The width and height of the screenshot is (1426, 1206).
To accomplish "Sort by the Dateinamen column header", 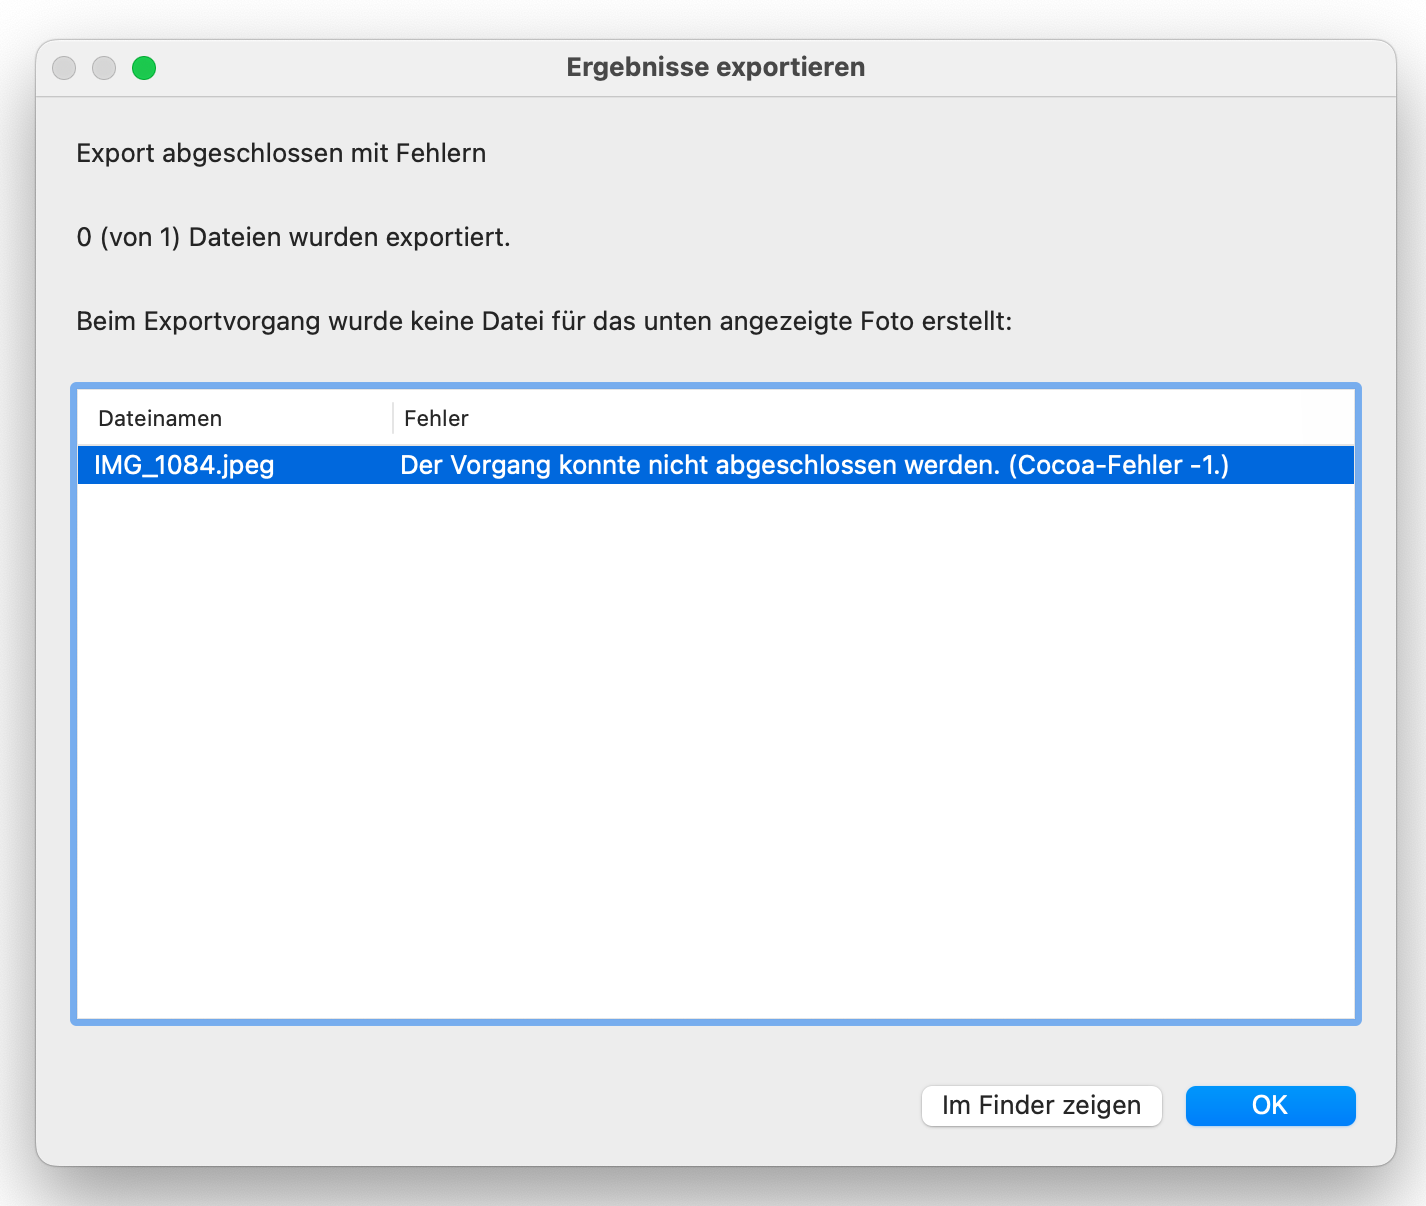I will coord(160,418).
